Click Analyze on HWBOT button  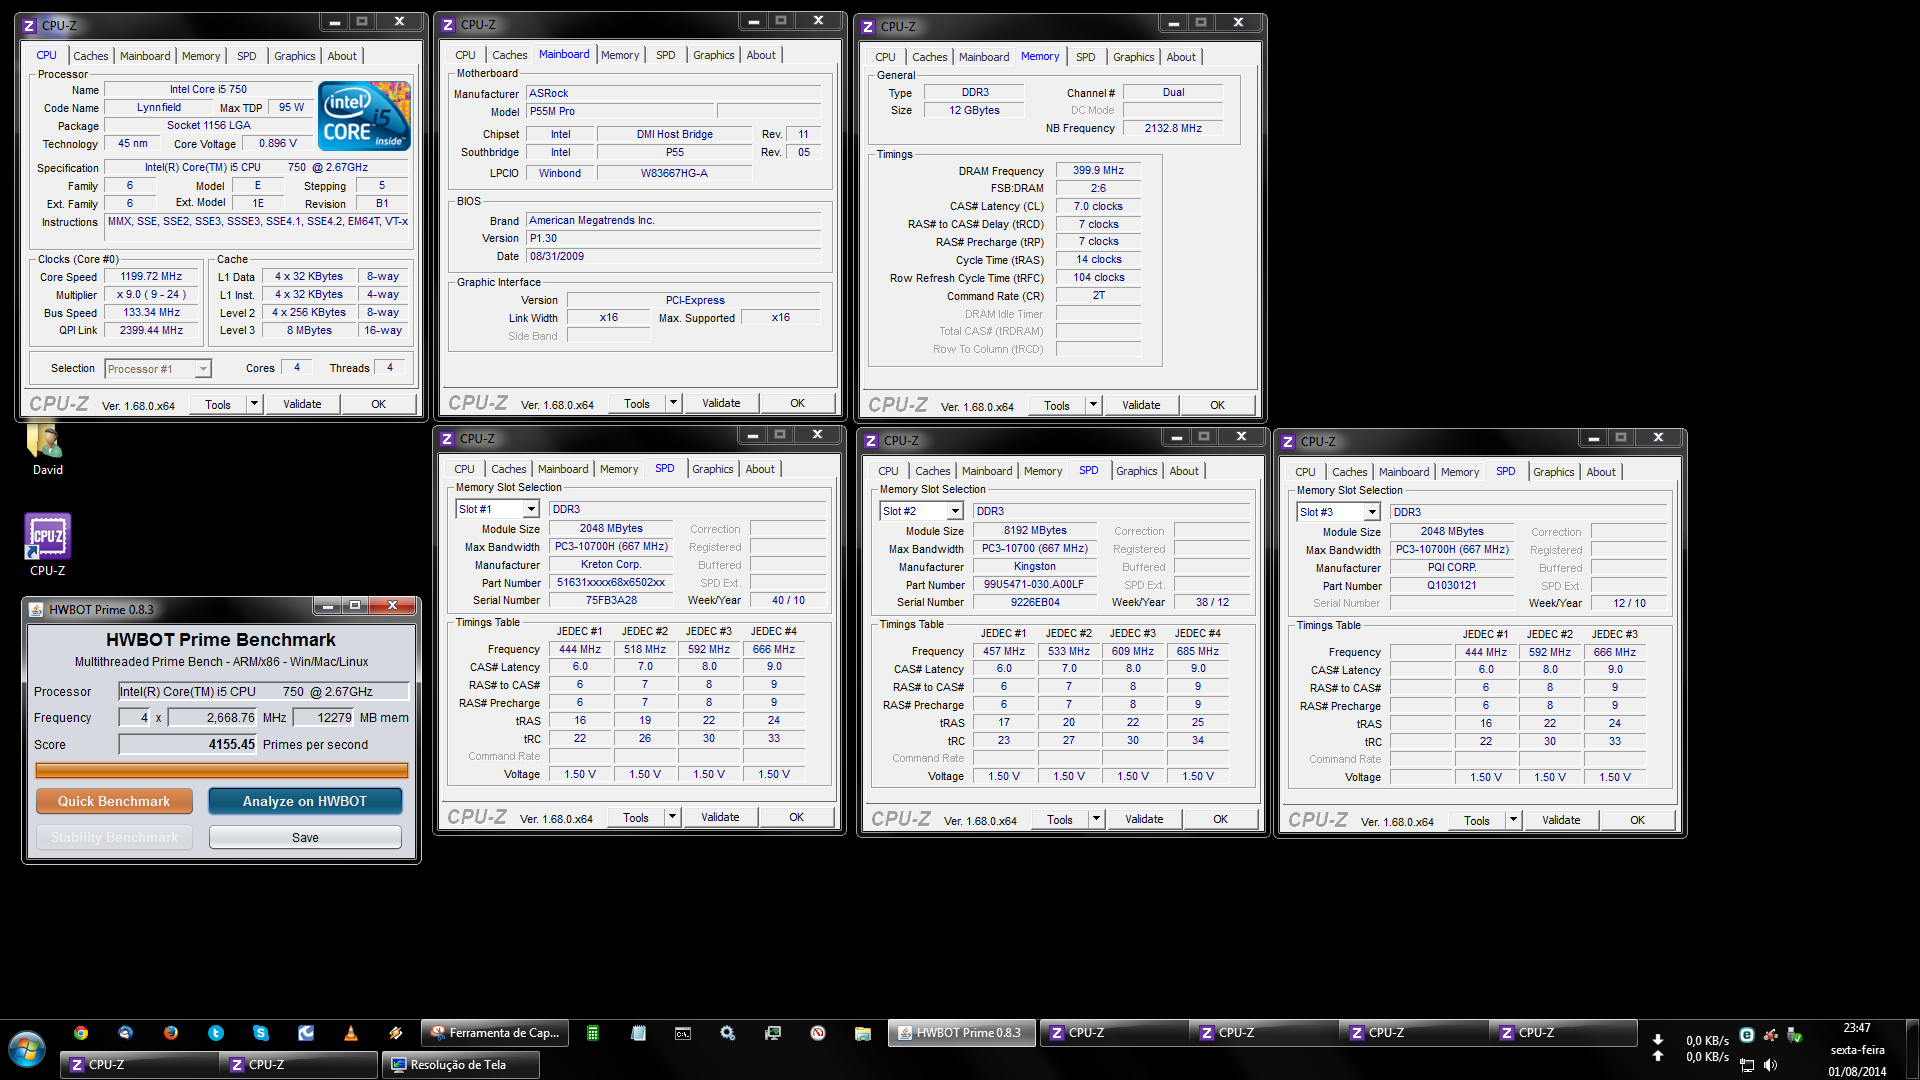point(305,801)
